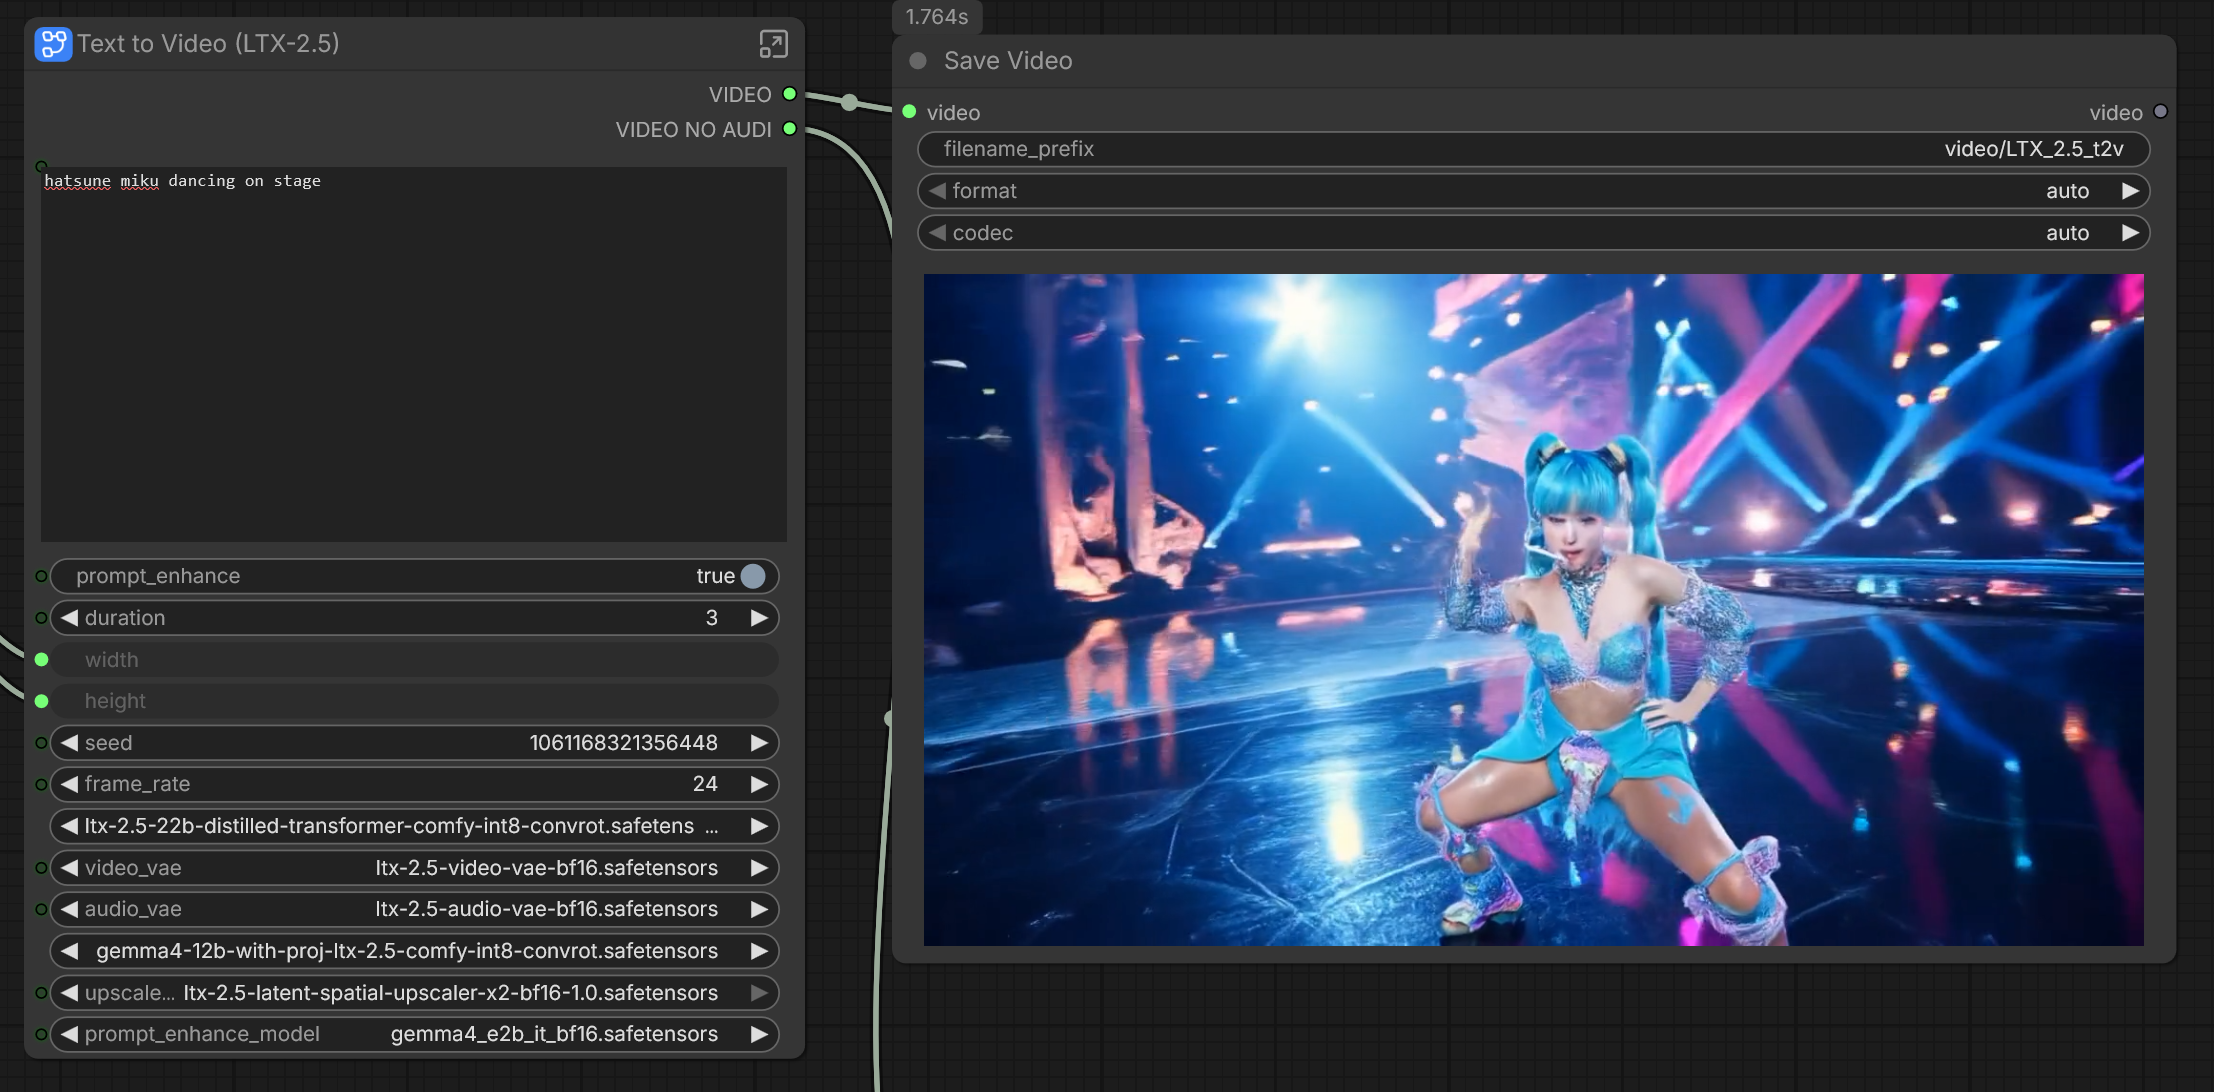Viewport: 2214px width, 1092px height.
Task: Select next codec option
Action: [x=2130, y=233]
